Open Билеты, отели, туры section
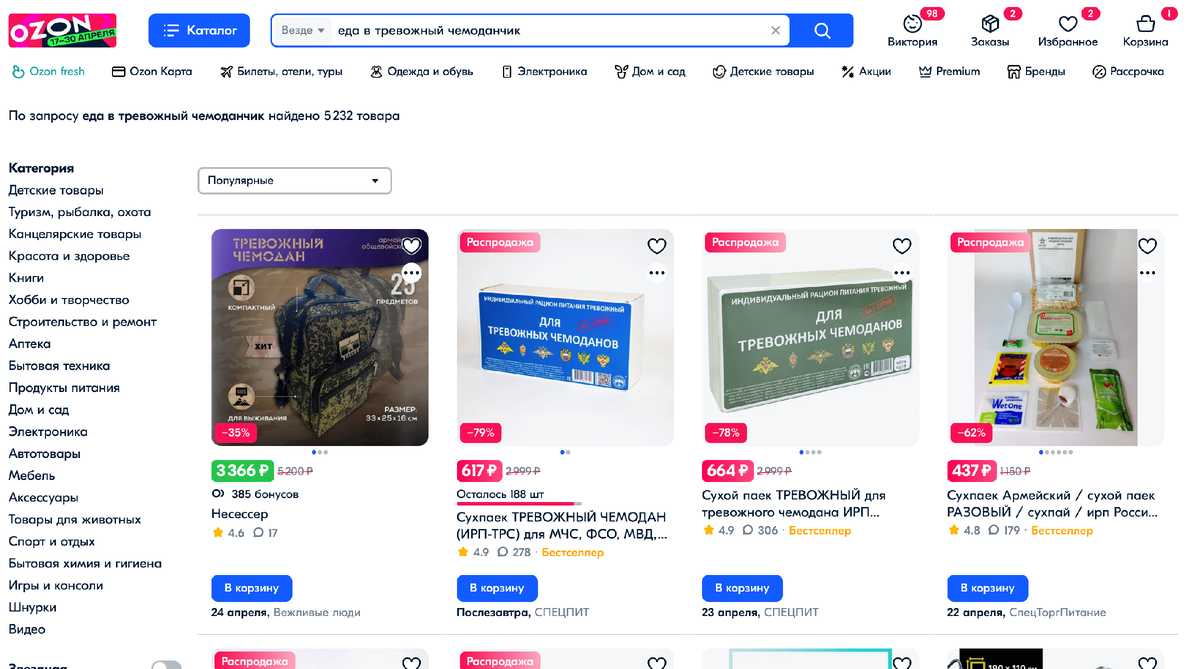This screenshot has height=669, width=1200. tap(281, 71)
